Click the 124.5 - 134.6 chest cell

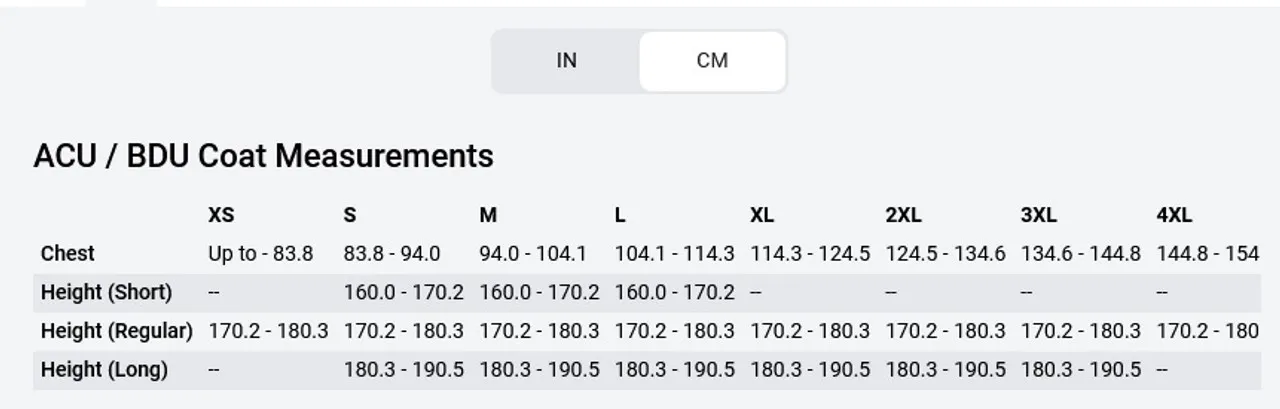coord(945,254)
